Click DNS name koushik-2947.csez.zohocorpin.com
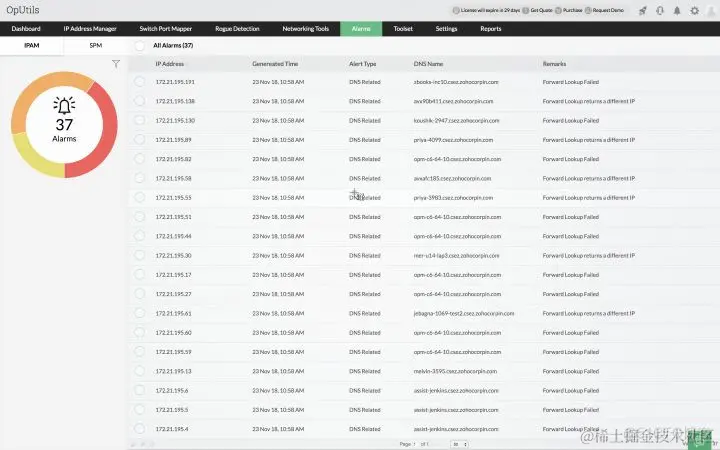 [456, 120]
